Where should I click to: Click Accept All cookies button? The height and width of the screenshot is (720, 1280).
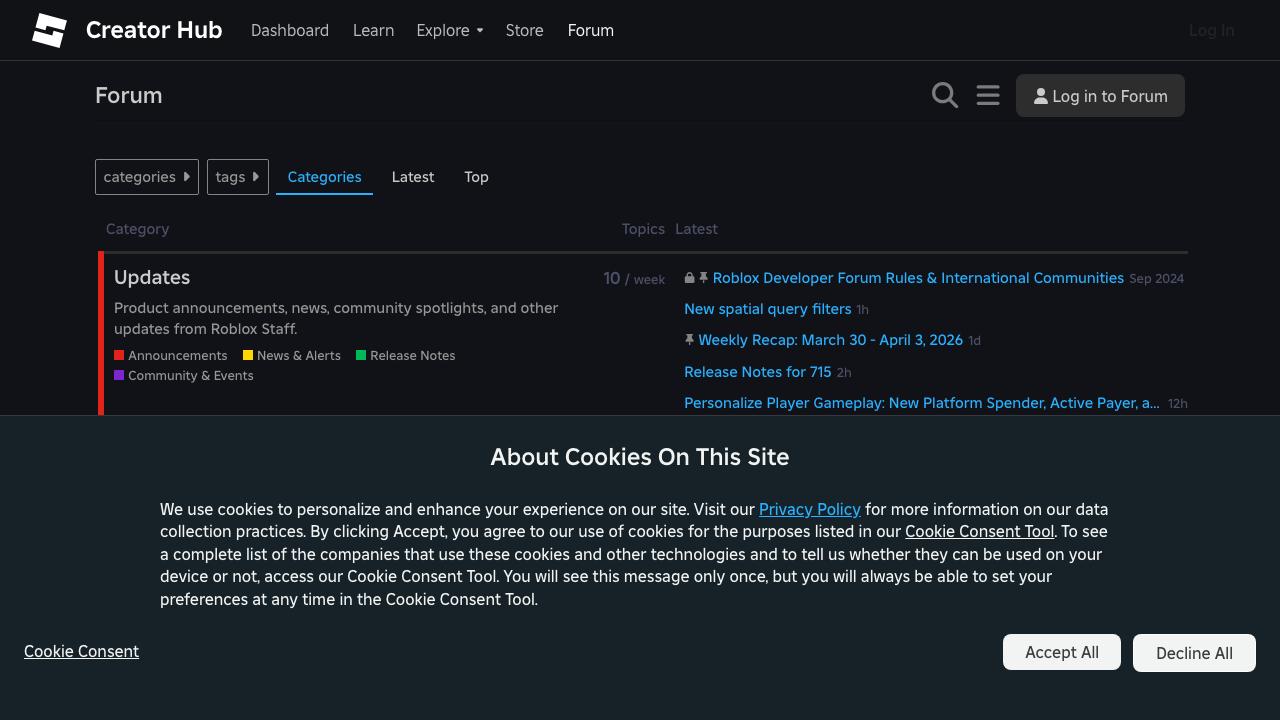coord(1061,652)
